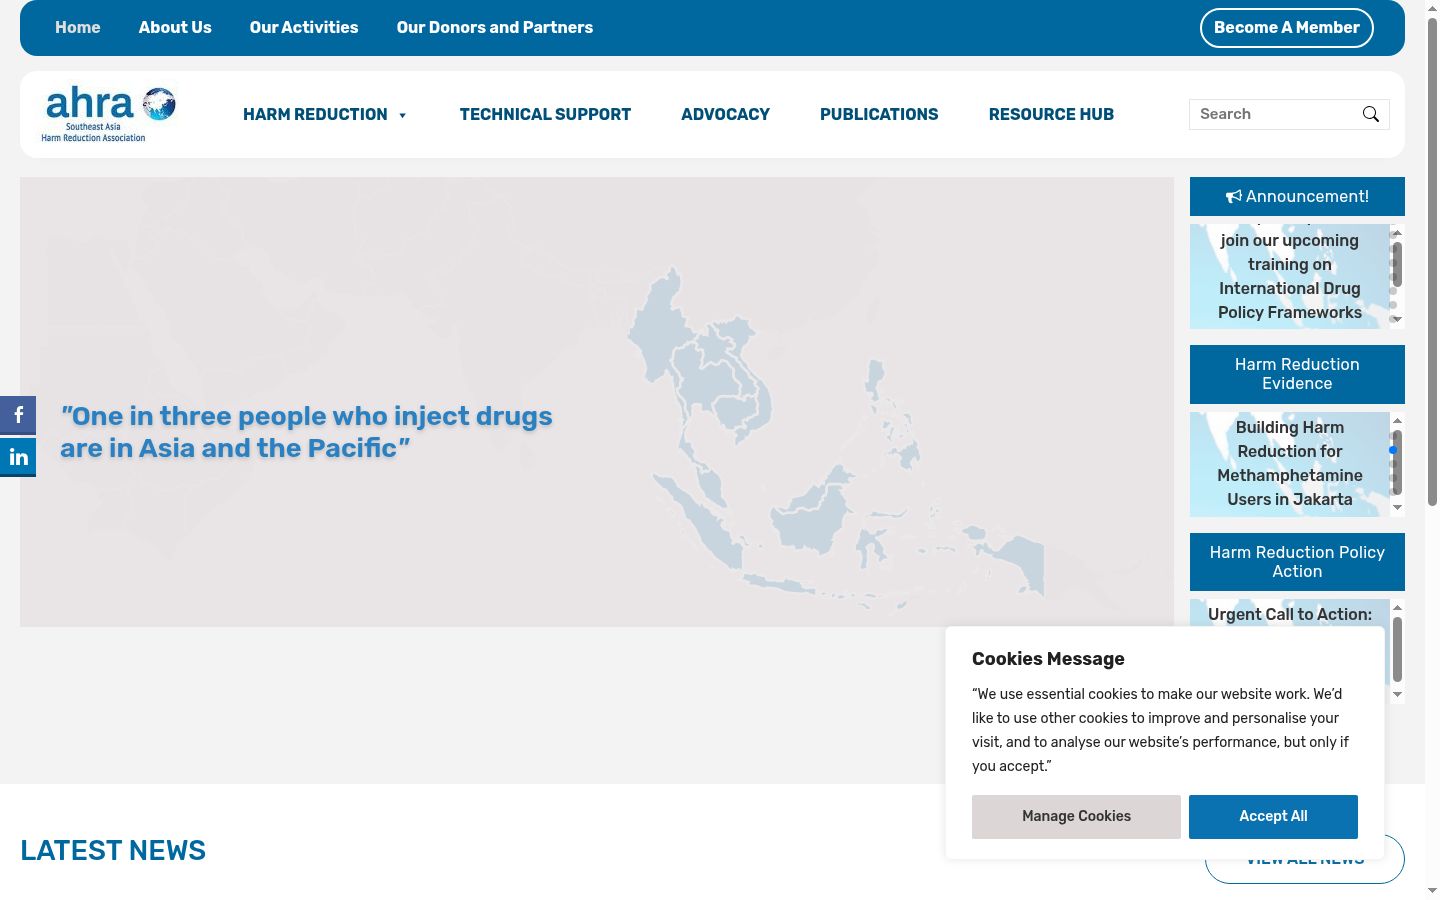1440x900 pixels.
Task: Accept all cookies
Action: pos(1273,817)
